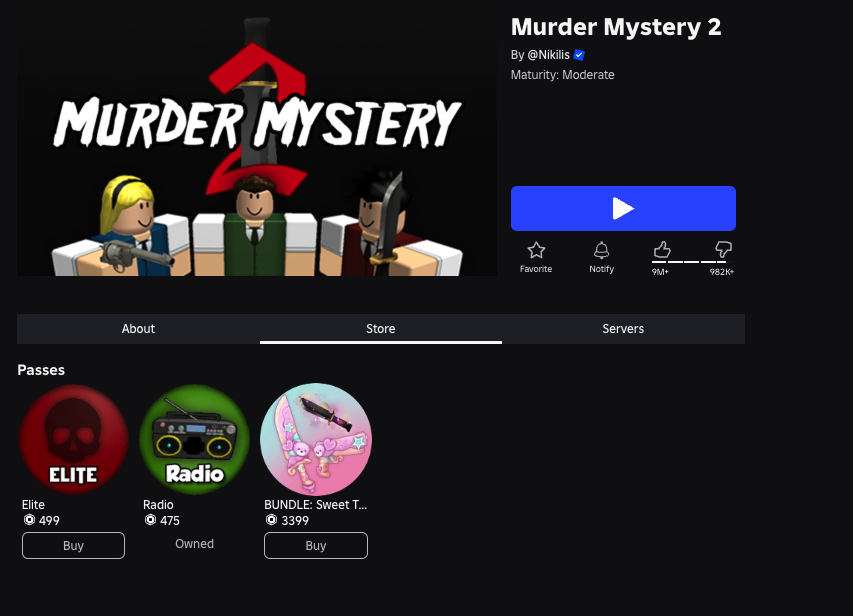
Task: Buy the BUNDLE: Sweet T... pass
Action: 316,545
